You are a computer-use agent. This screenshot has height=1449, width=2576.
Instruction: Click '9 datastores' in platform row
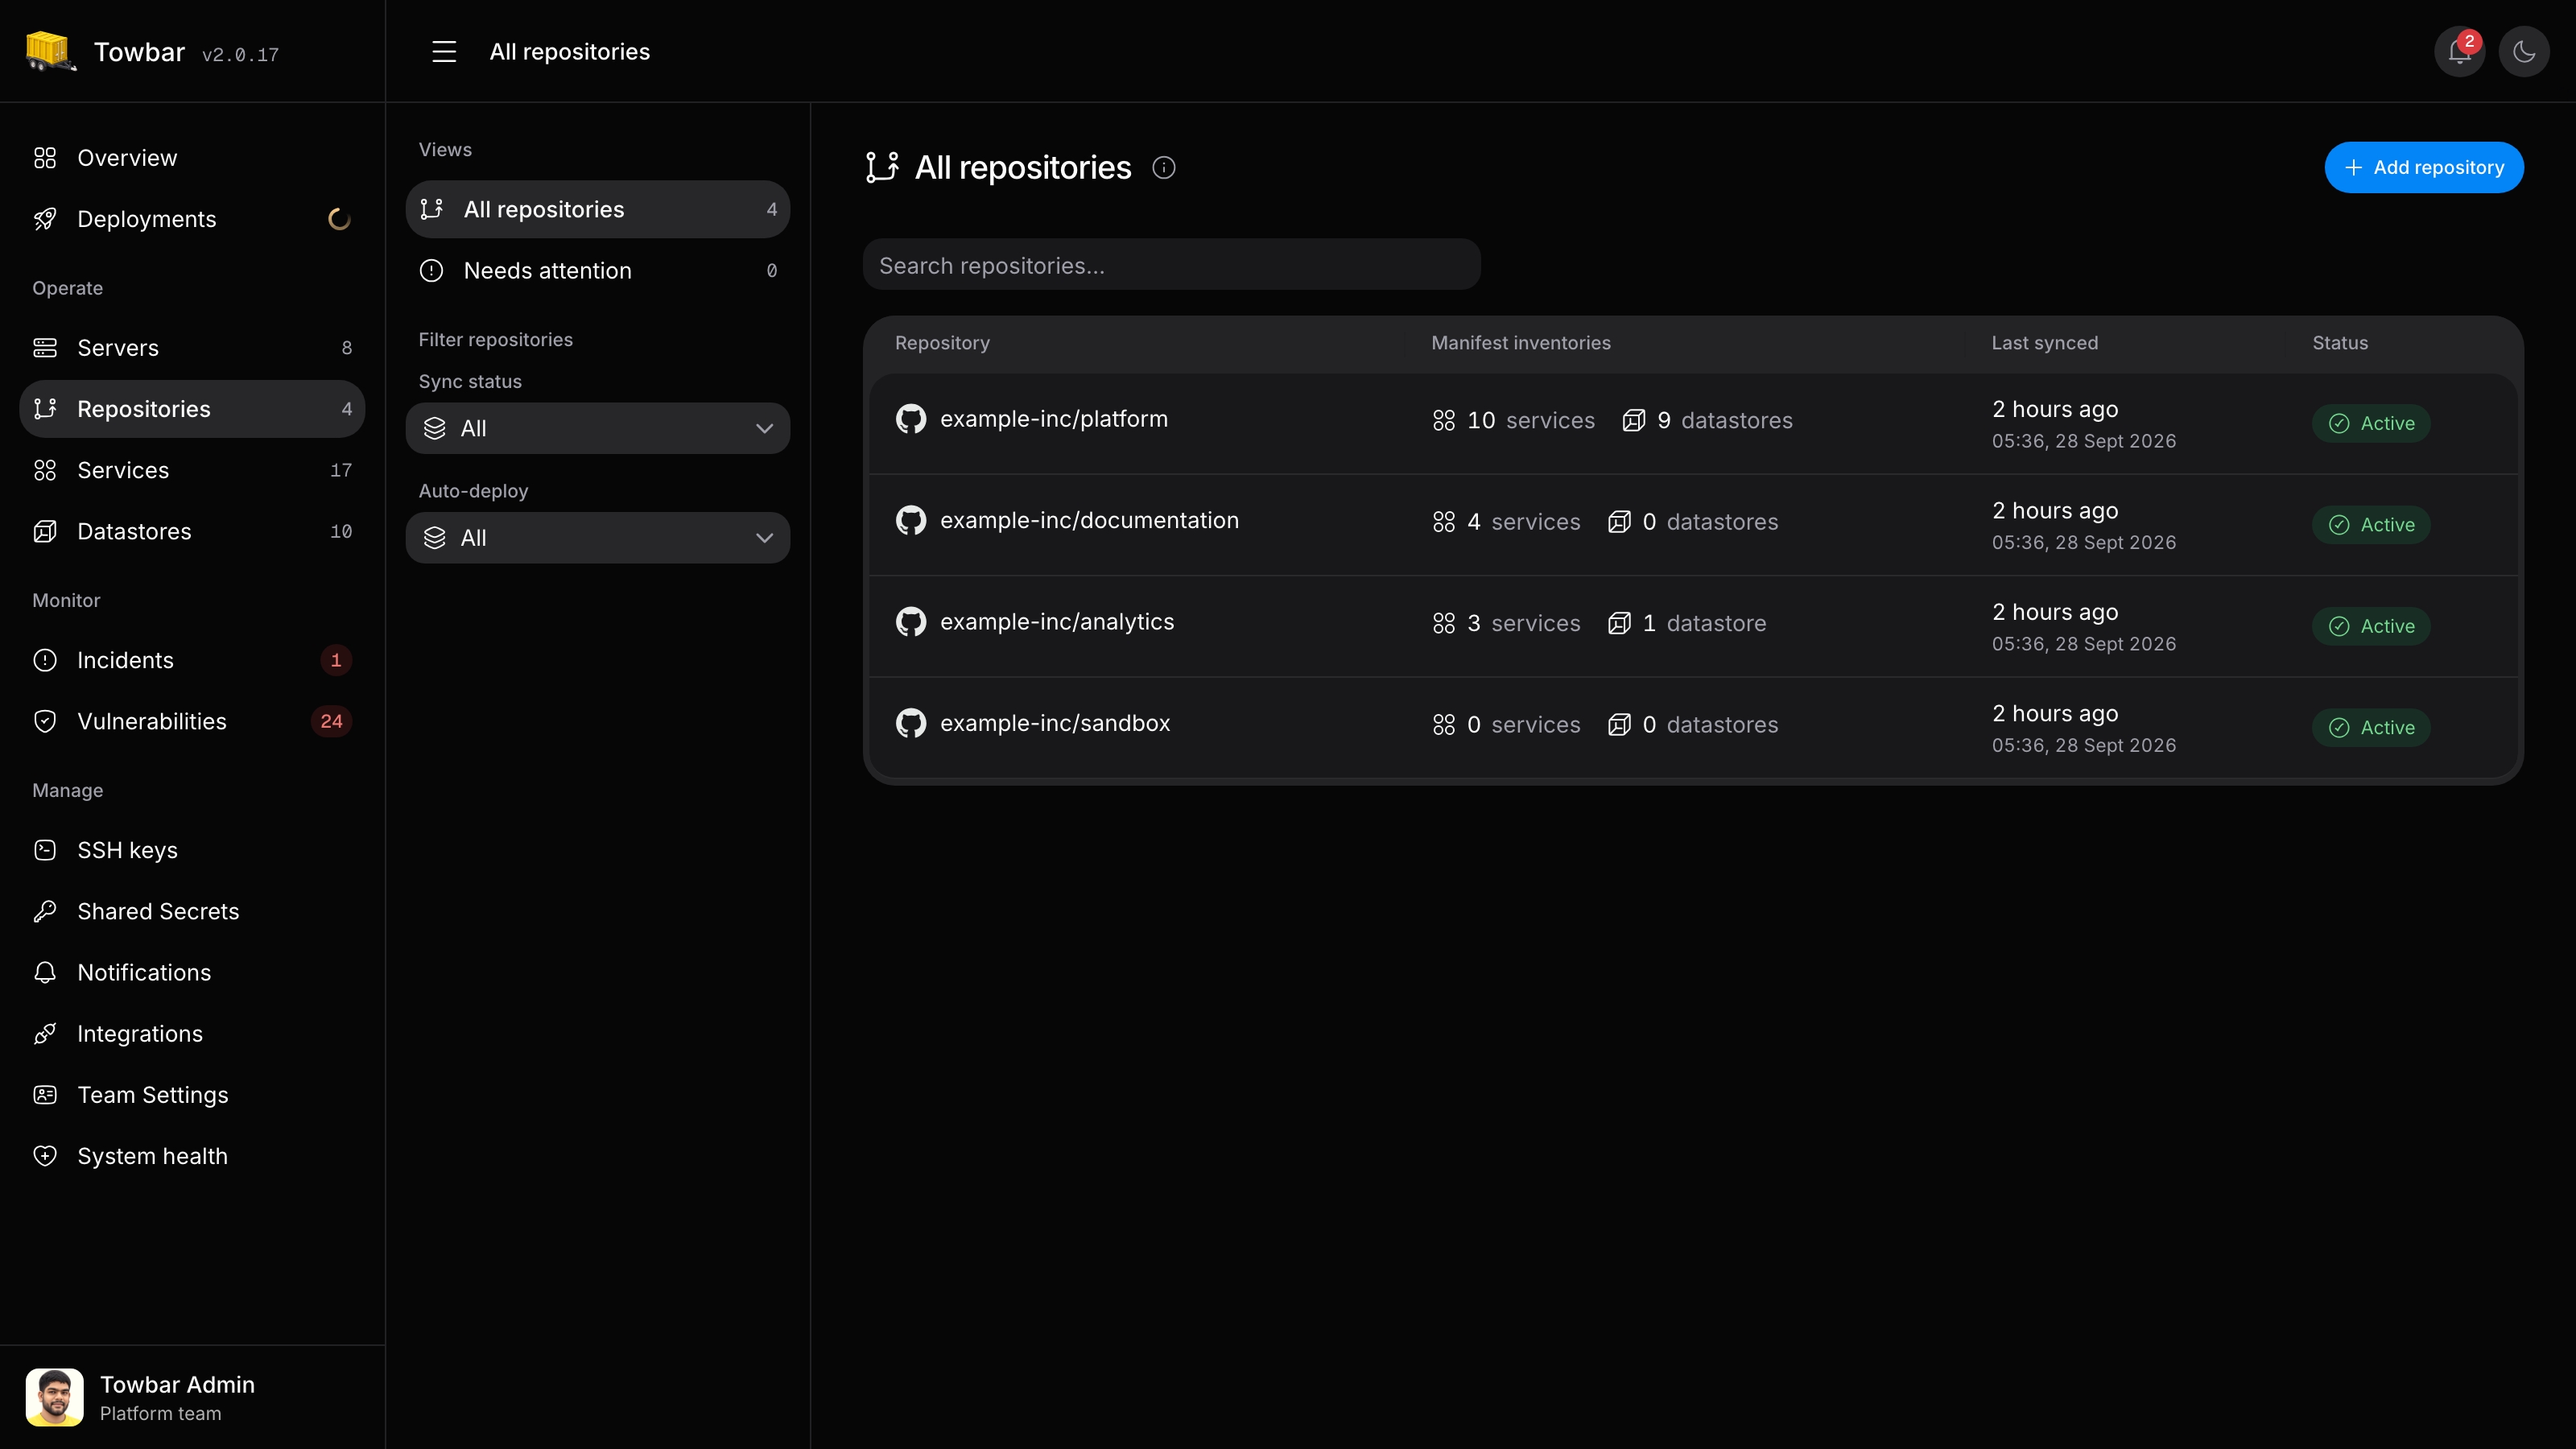coord(1707,421)
